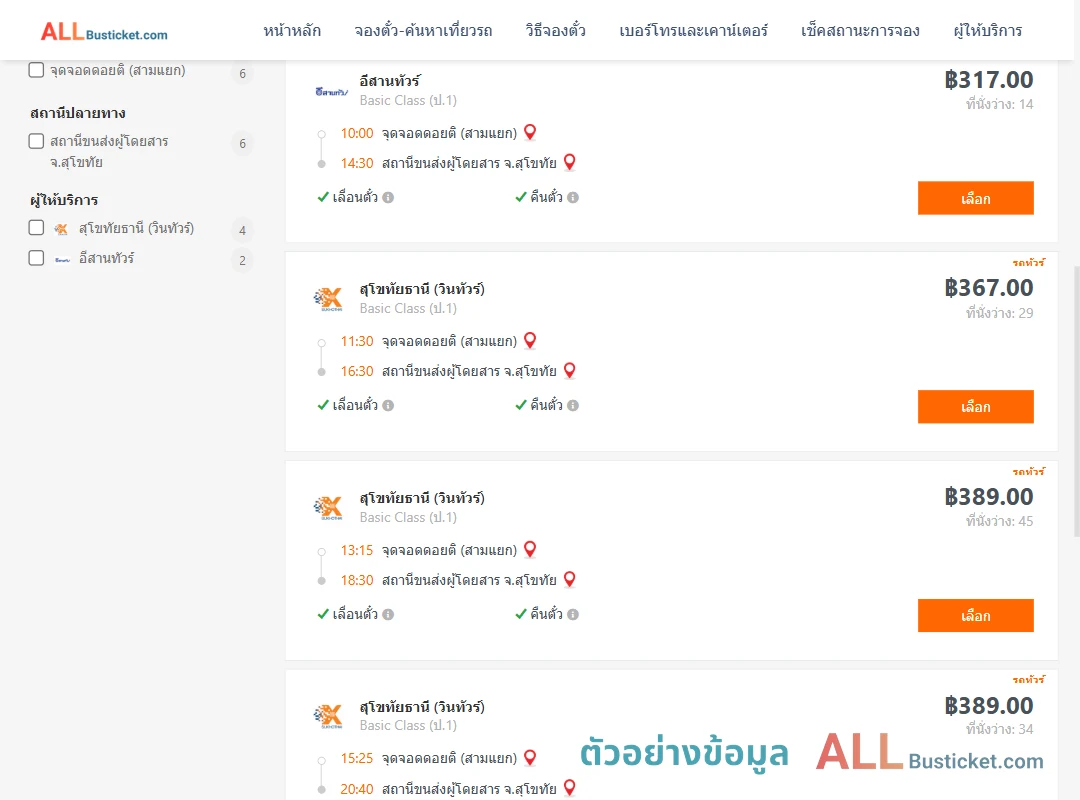The image size is (1080, 800).
Task: Open the เช็คสถานะการจอง menu item
Action: [x=860, y=31]
